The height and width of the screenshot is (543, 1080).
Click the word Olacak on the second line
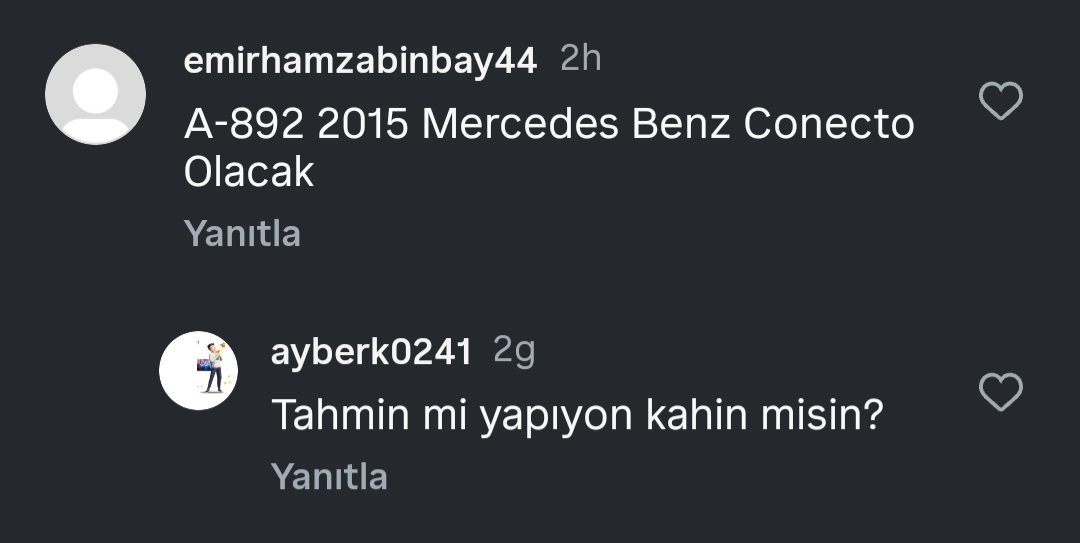249,172
